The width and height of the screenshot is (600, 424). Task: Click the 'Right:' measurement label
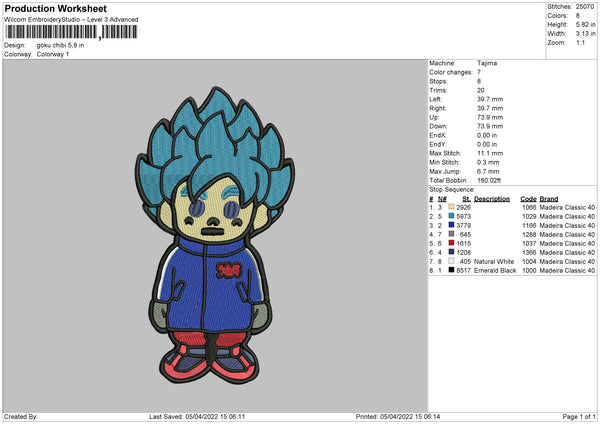(437, 108)
